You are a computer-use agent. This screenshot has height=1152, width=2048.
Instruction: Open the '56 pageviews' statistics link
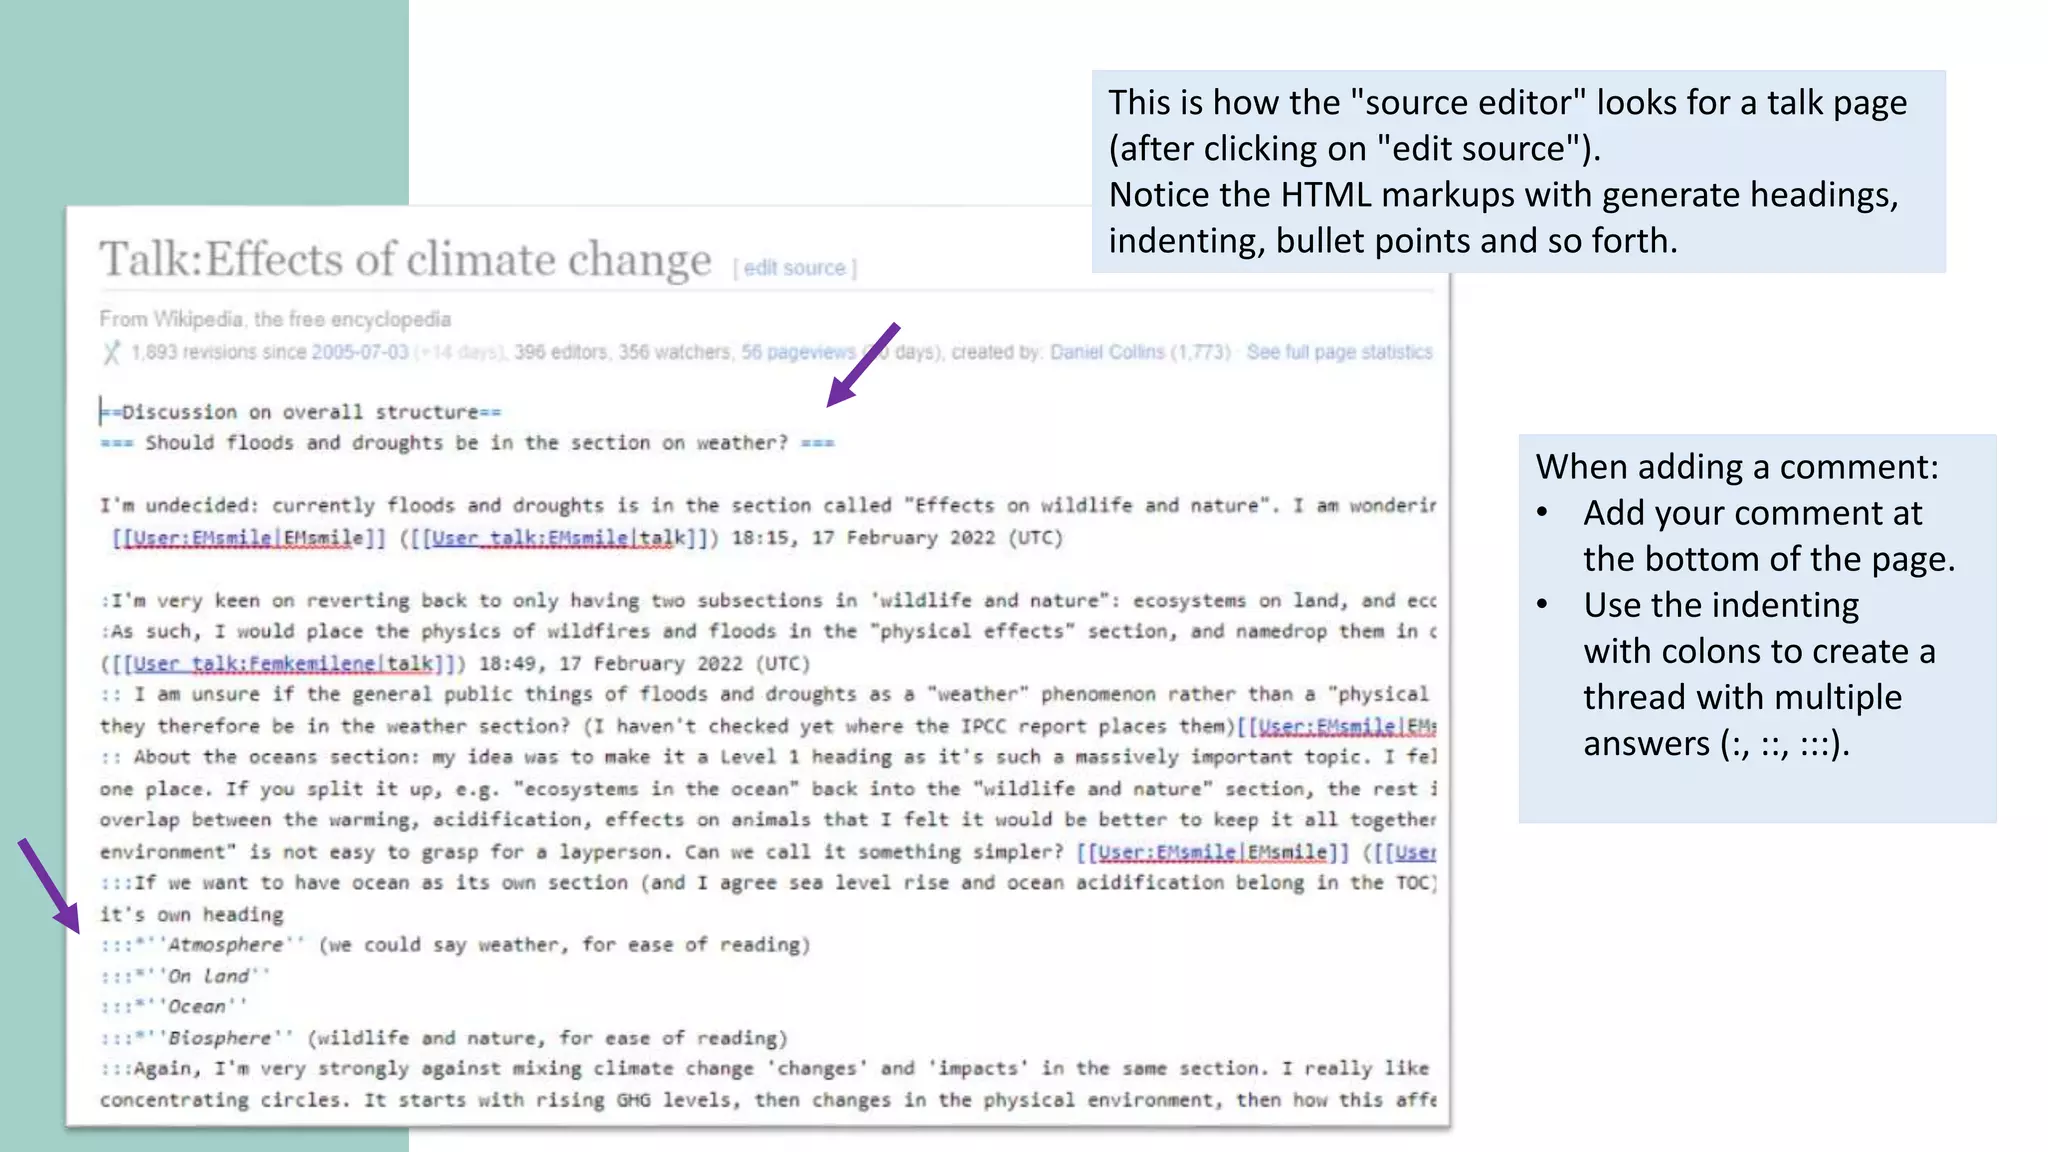coord(798,352)
